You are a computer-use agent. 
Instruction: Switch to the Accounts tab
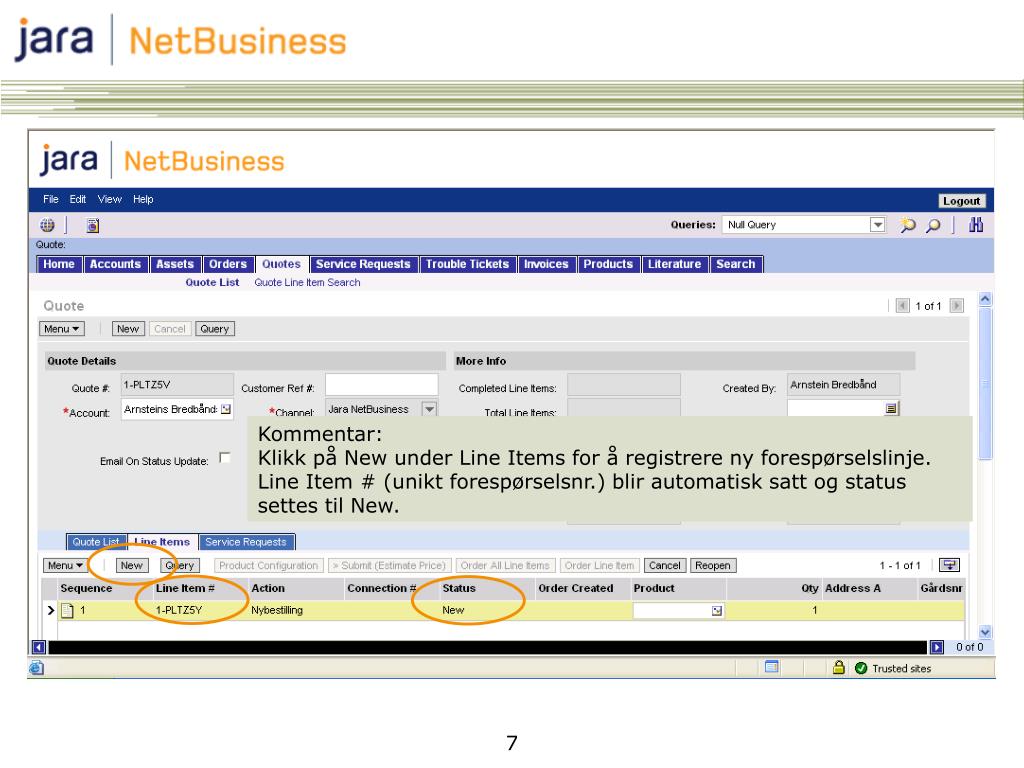pyautogui.click(x=116, y=264)
